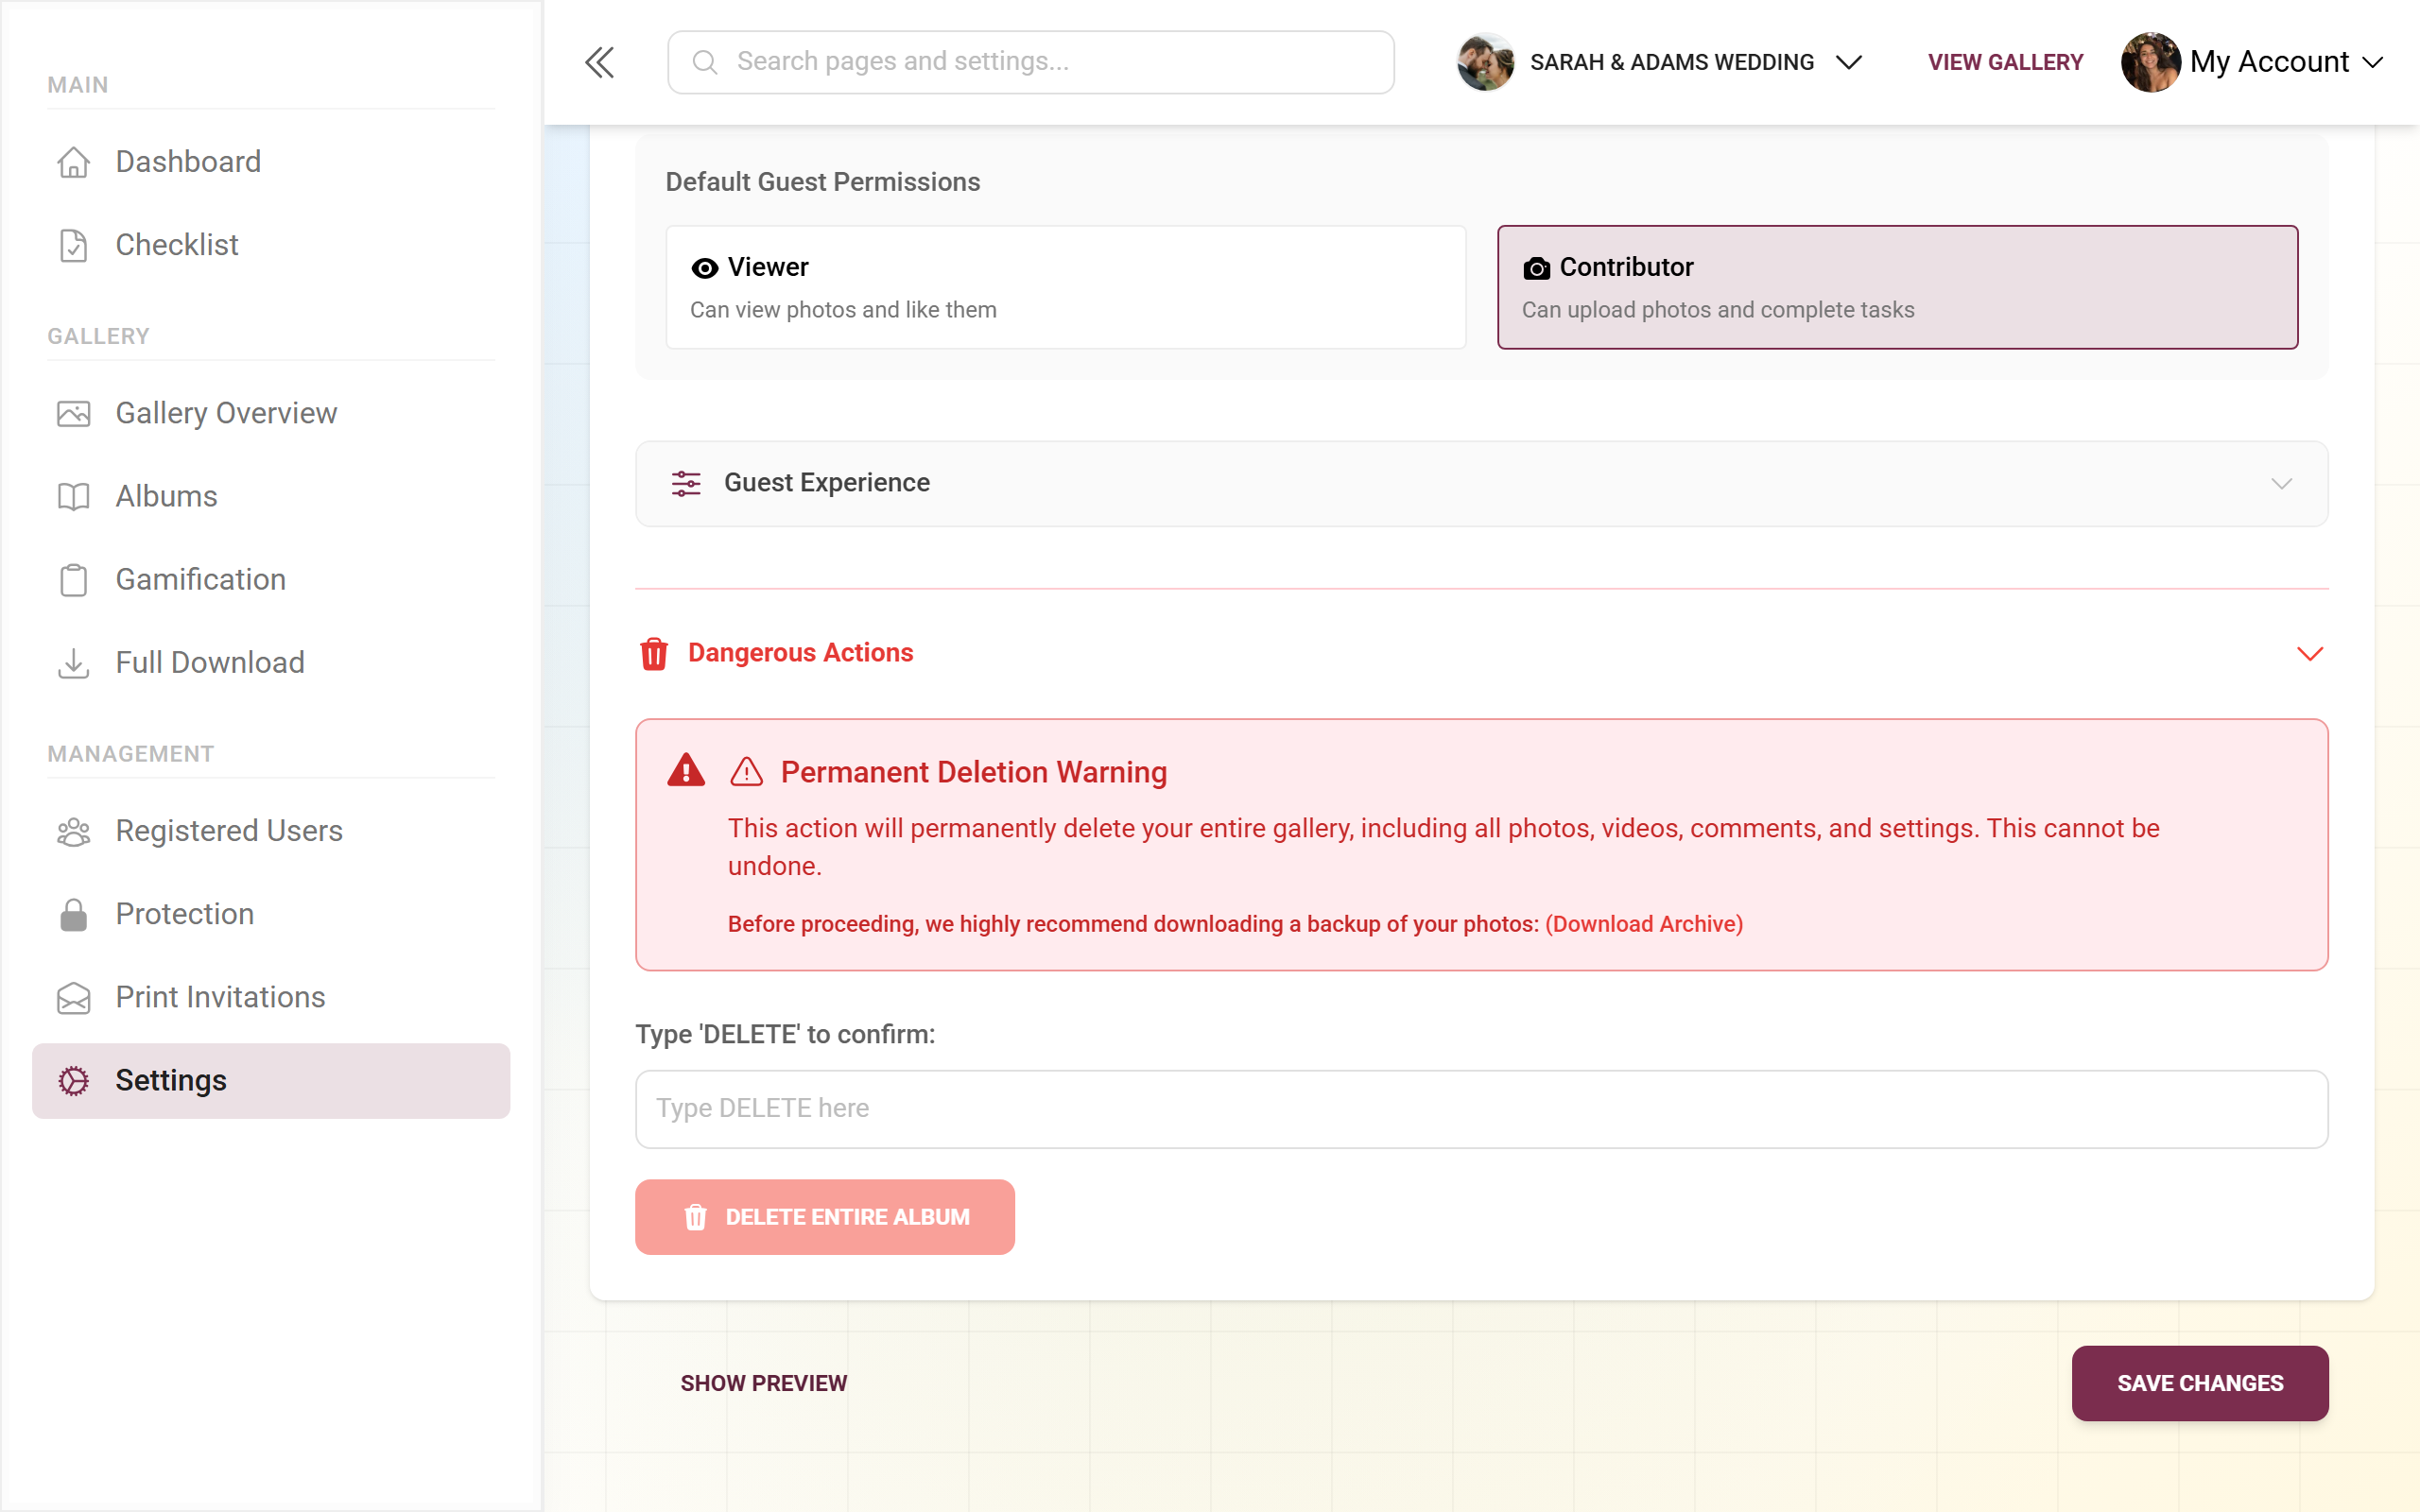The height and width of the screenshot is (1512, 2420).
Task: Click the View Gallery link
Action: pos(2005,62)
